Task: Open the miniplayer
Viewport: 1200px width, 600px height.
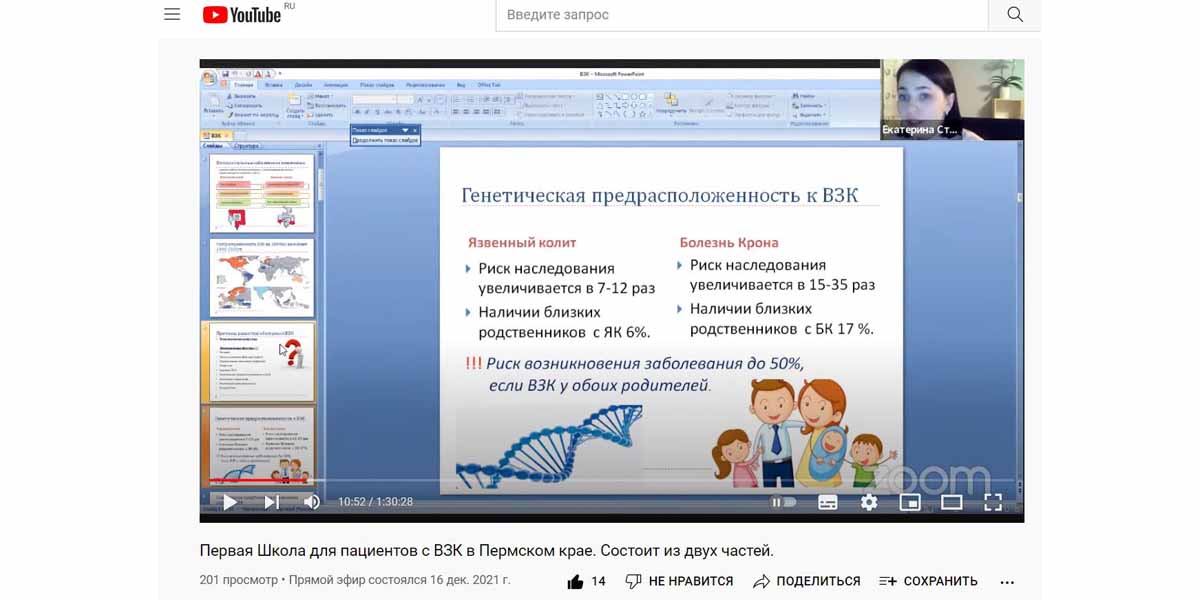Action: (910, 502)
